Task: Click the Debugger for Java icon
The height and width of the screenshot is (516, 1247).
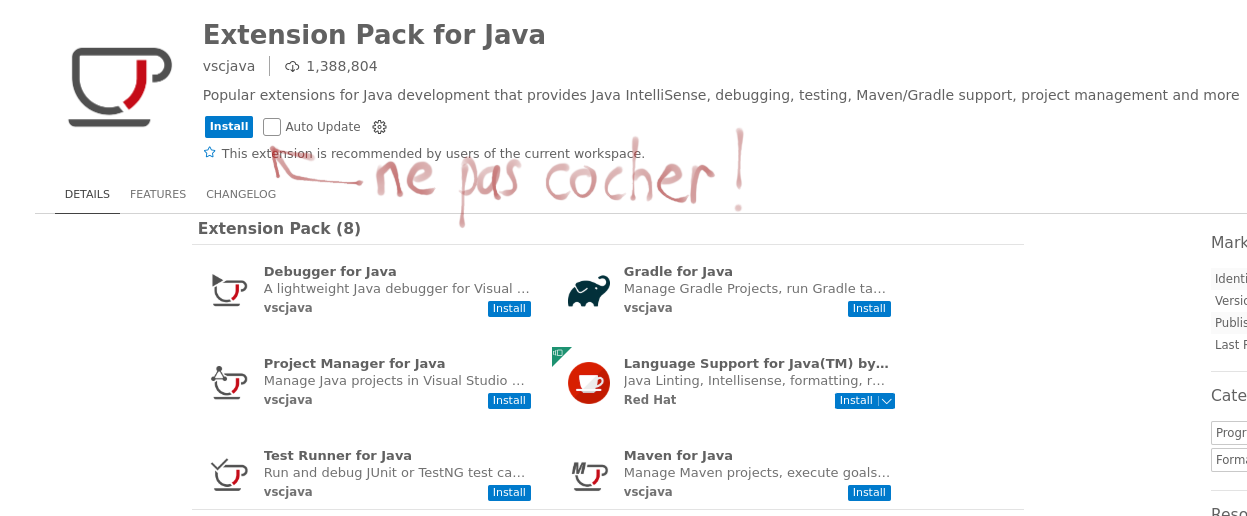Action: [x=229, y=290]
